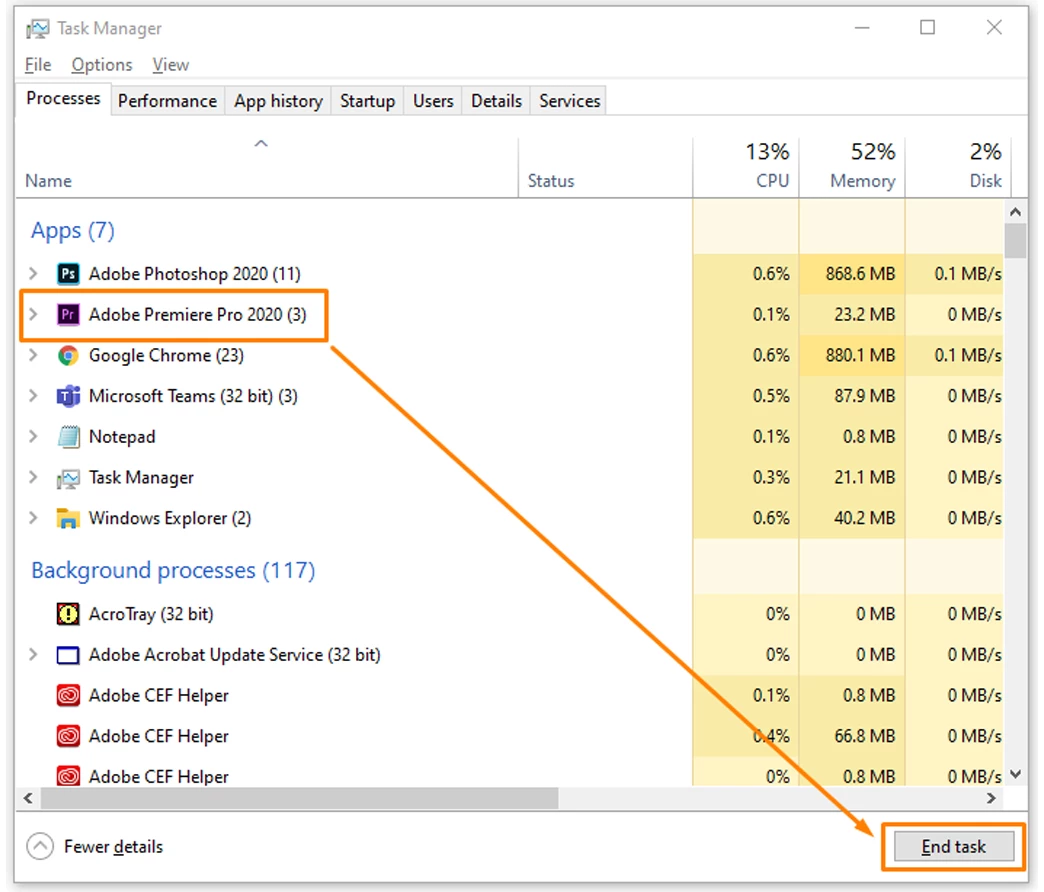Select the Adobe Premiere Pro 2020 (3) row

pyautogui.click(x=511, y=314)
